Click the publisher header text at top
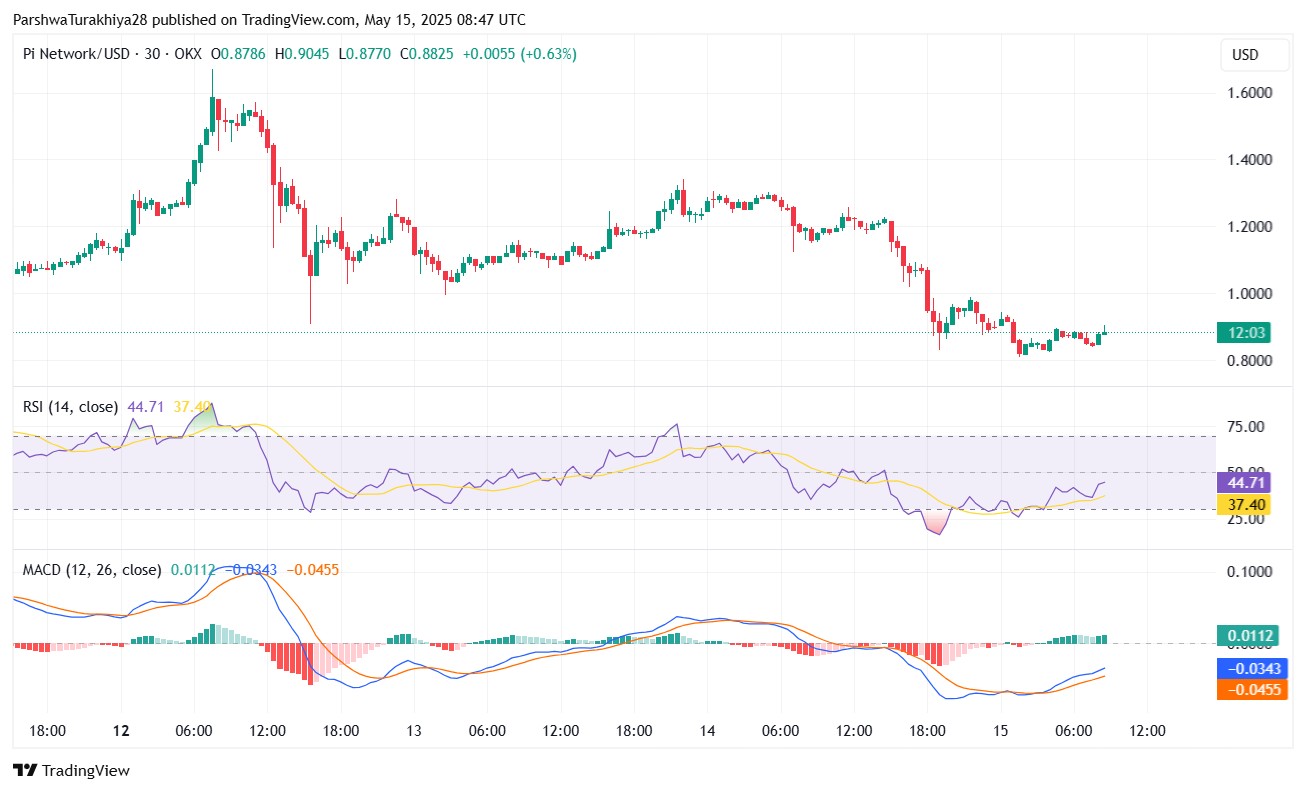The image size is (1306, 792). point(268,20)
